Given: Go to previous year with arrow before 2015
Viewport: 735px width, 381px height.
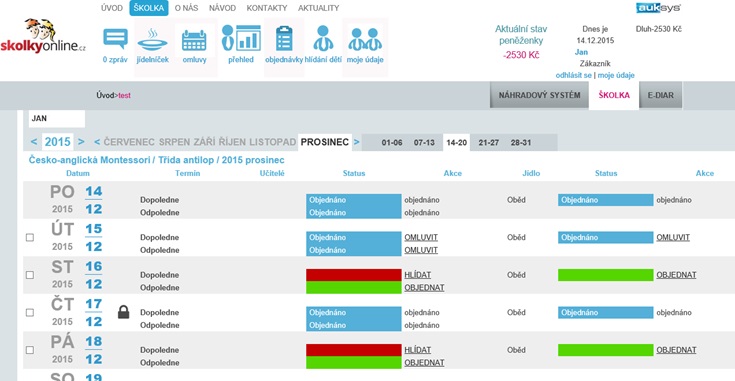Looking at the screenshot, I should pos(34,142).
